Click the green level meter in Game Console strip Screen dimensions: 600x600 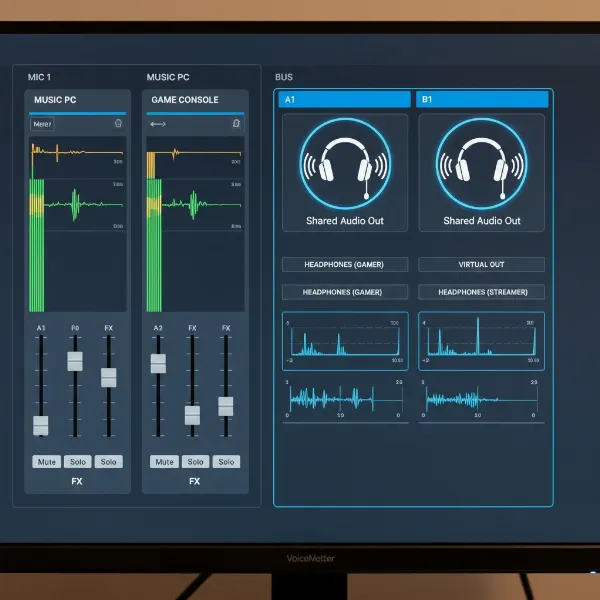pyautogui.click(x=154, y=245)
